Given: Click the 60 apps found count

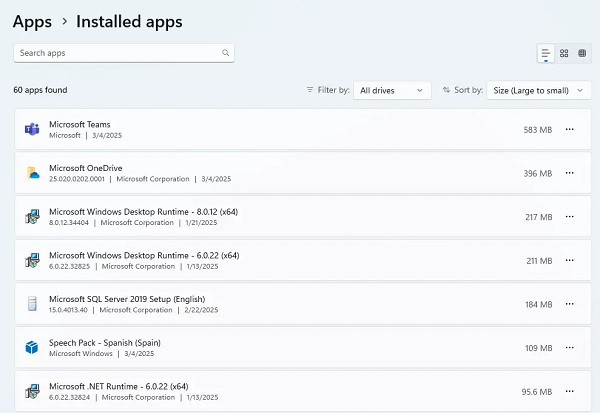Looking at the screenshot, I should [x=40, y=90].
